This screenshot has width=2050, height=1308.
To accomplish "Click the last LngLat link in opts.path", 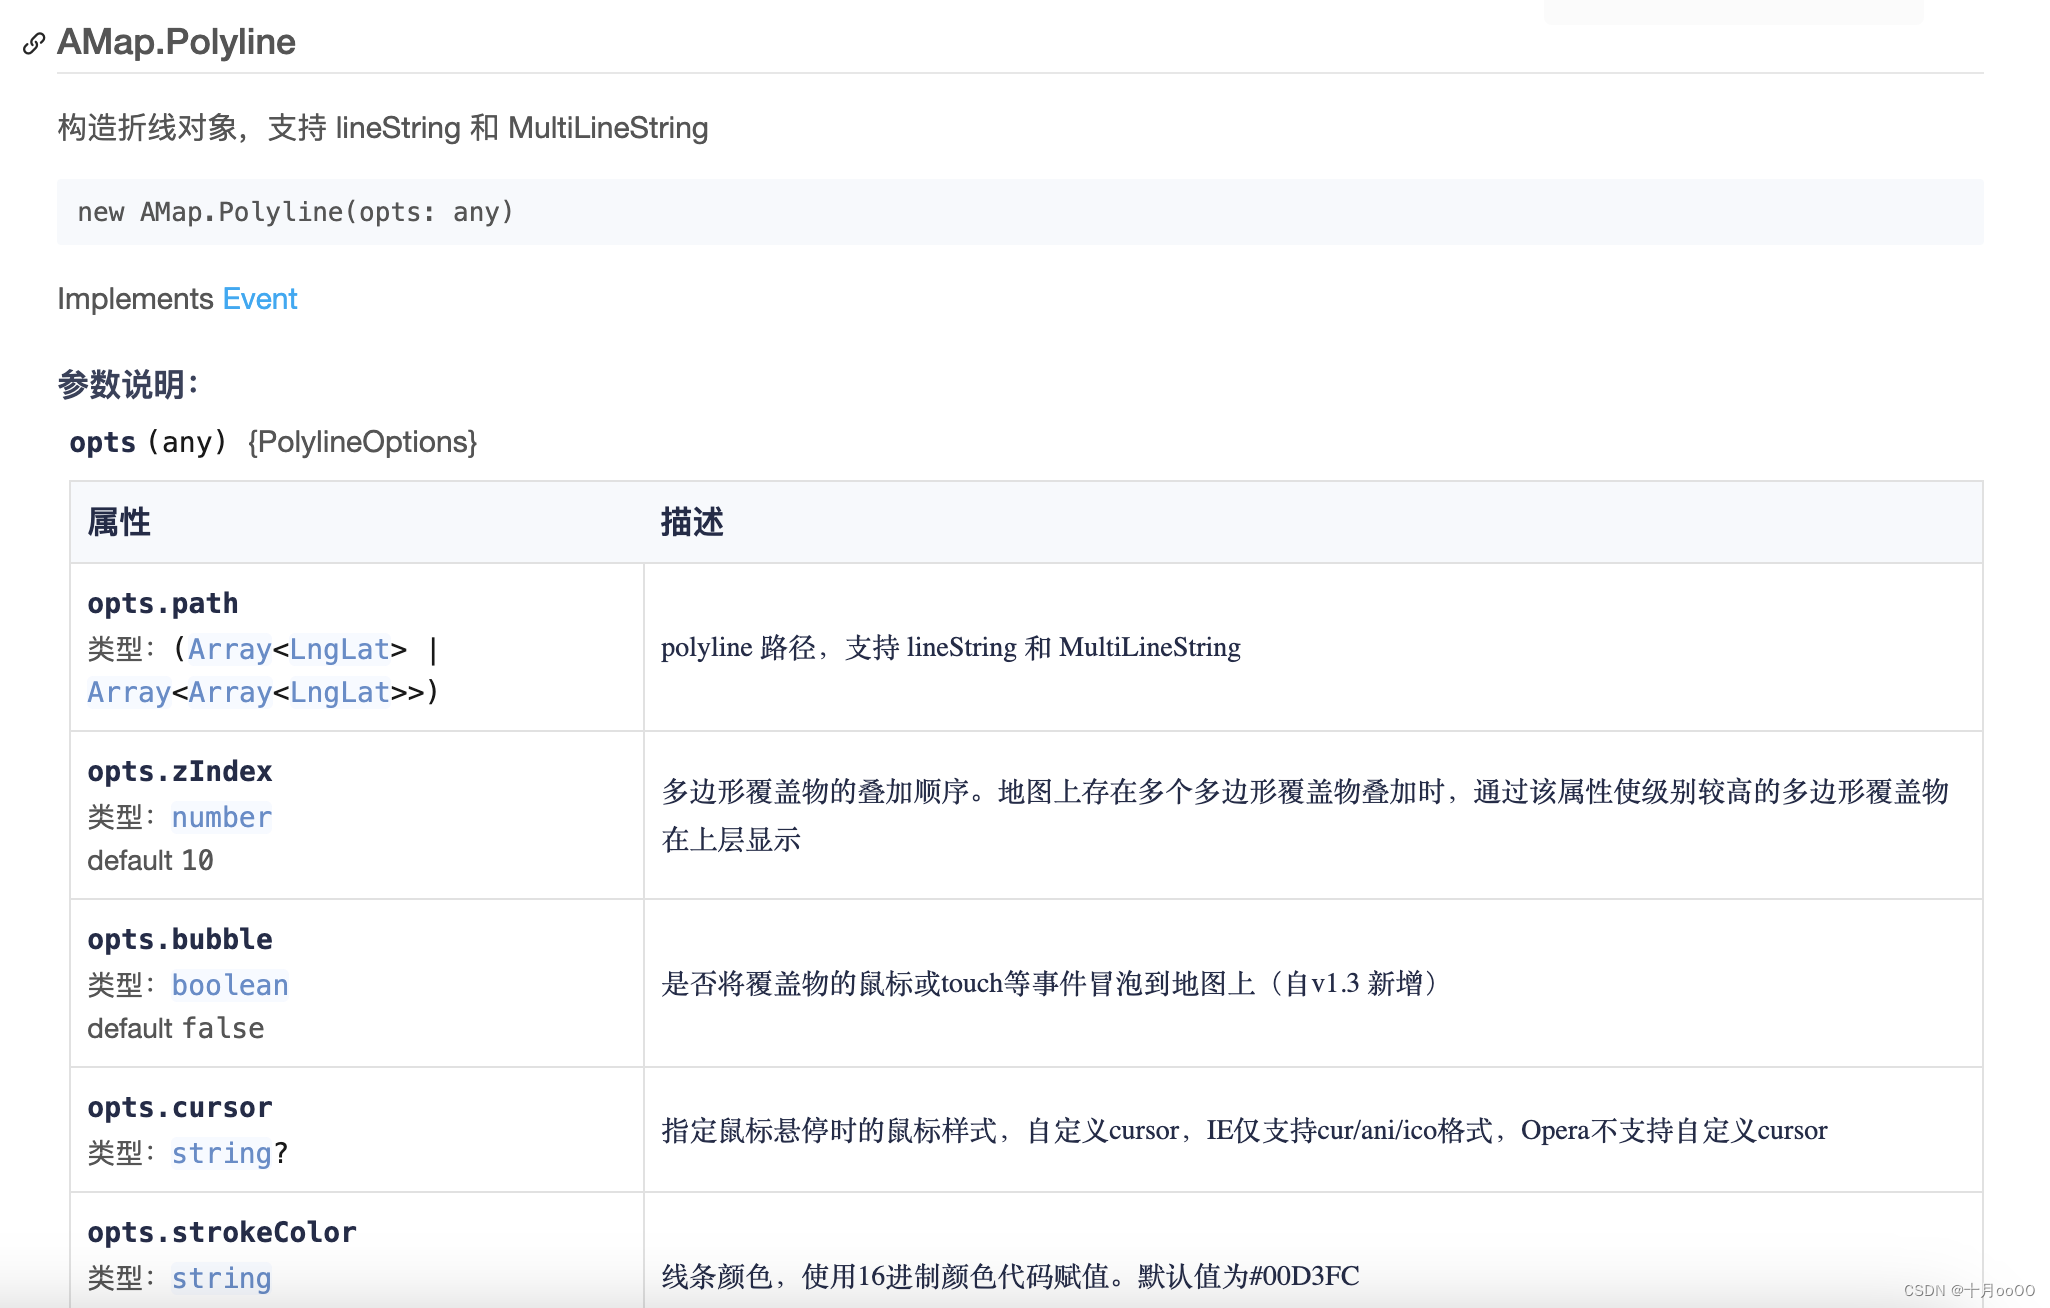I will [339, 693].
